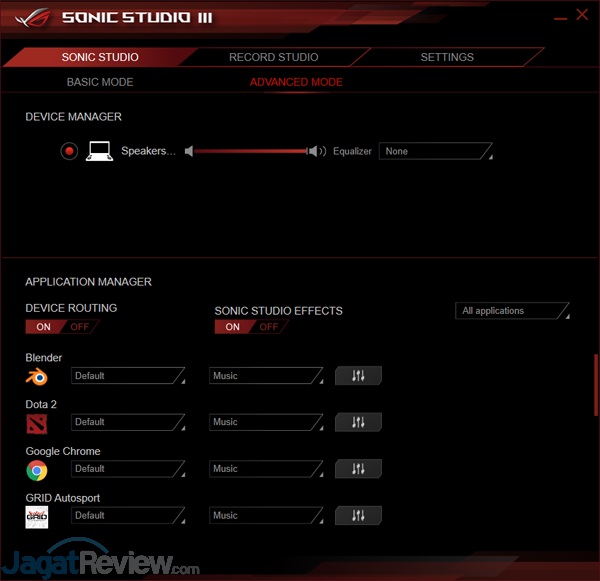Open Google Chrome's Music effect dropdown
The height and width of the screenshot is (581, 600).
(266, 469)
